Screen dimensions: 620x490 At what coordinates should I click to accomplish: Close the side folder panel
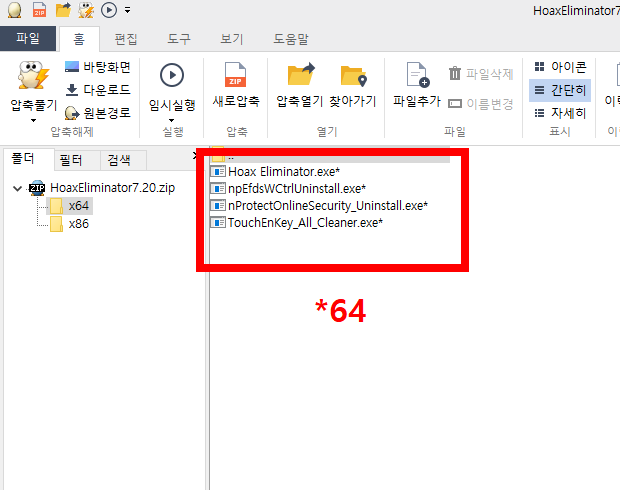(194, 155)
